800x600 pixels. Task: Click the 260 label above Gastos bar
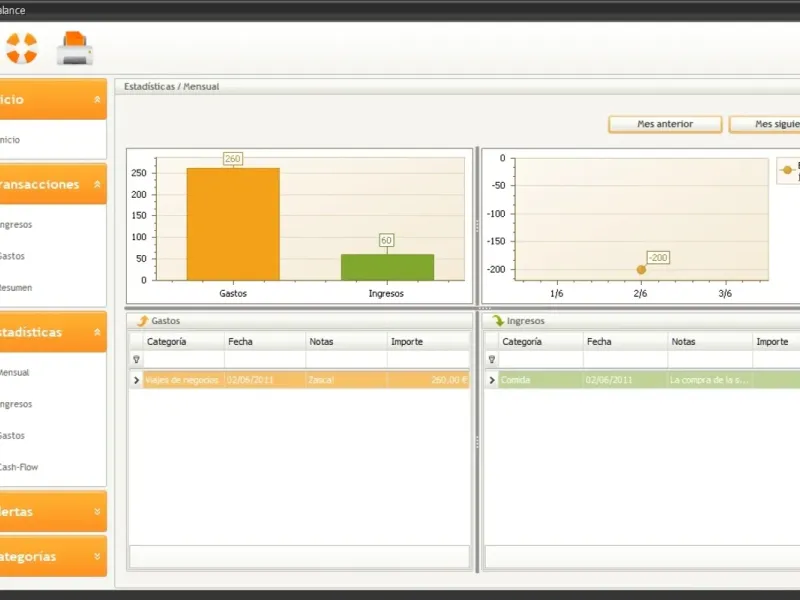click(x=233, y=159)
